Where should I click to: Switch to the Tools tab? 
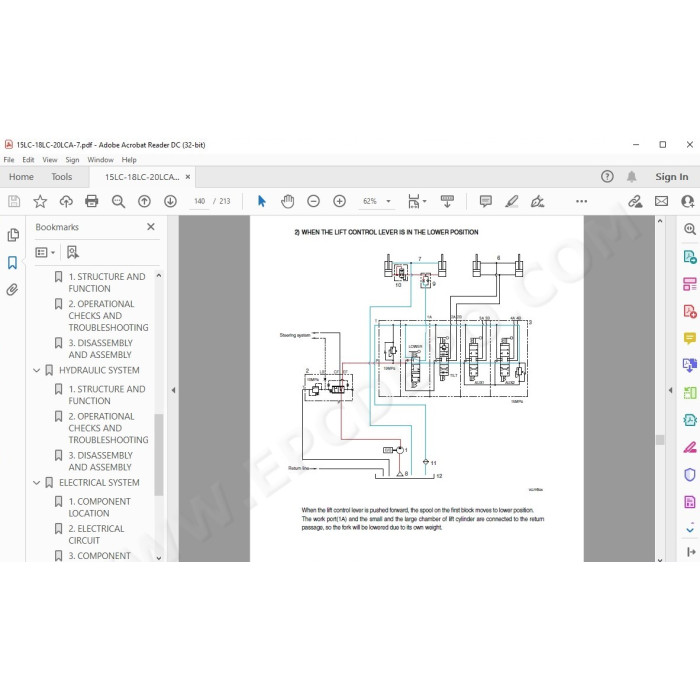[62, 177]
